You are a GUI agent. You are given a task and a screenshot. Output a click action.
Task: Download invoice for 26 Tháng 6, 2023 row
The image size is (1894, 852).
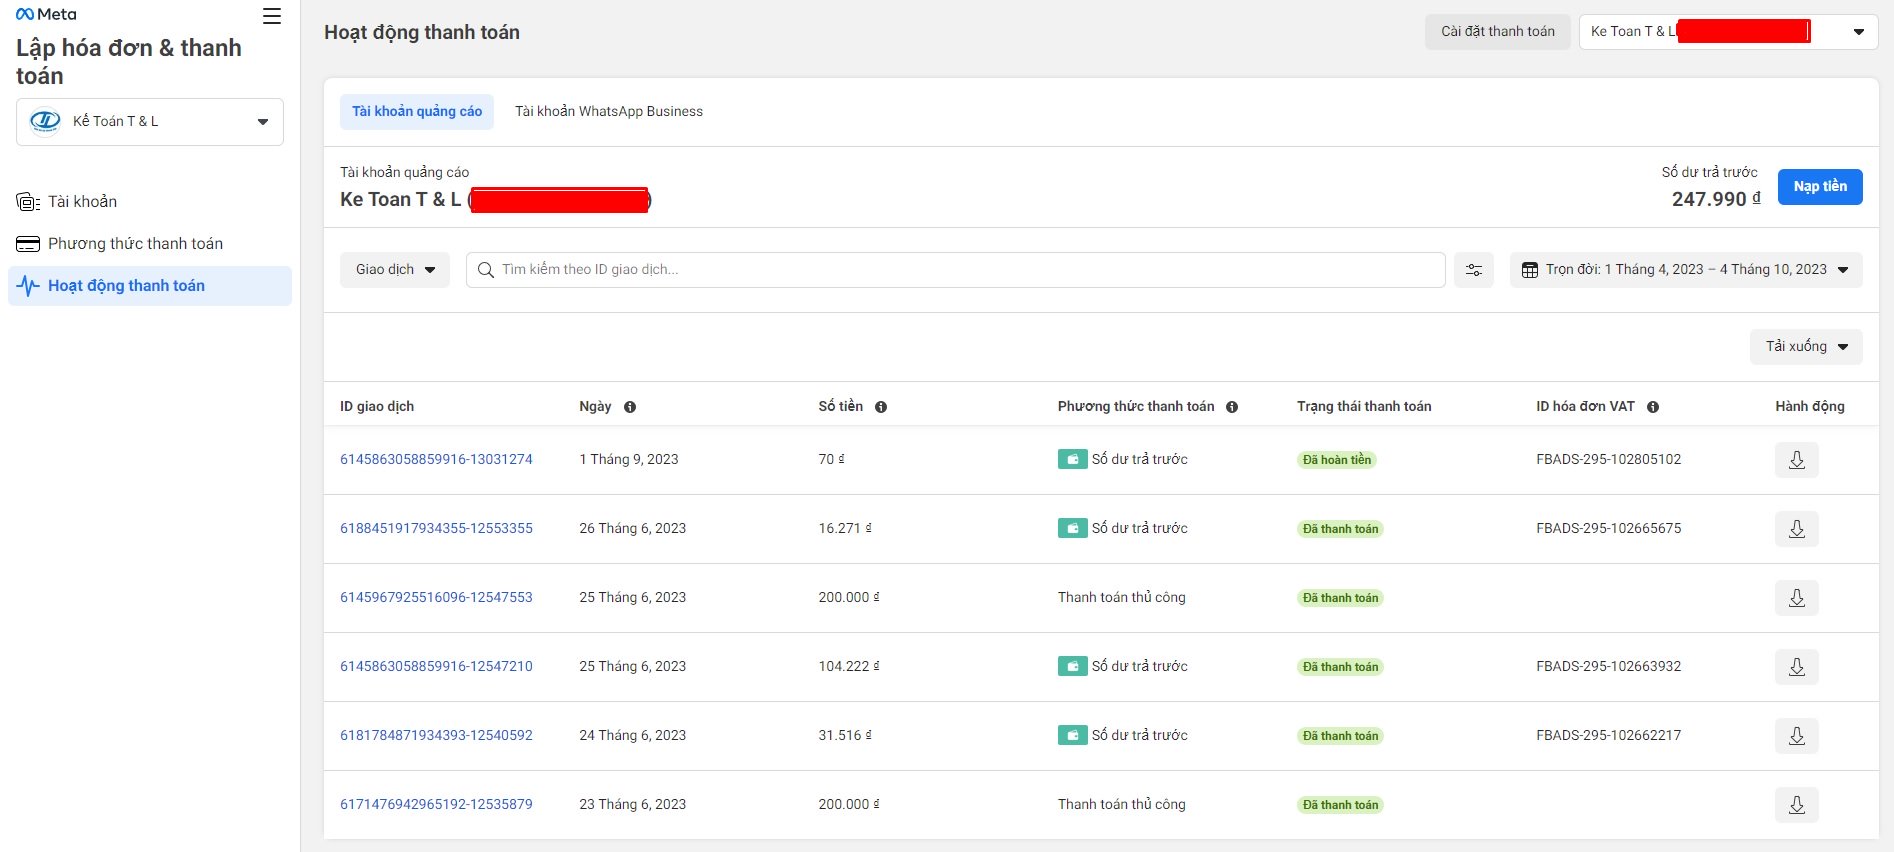pos(1797,529)
